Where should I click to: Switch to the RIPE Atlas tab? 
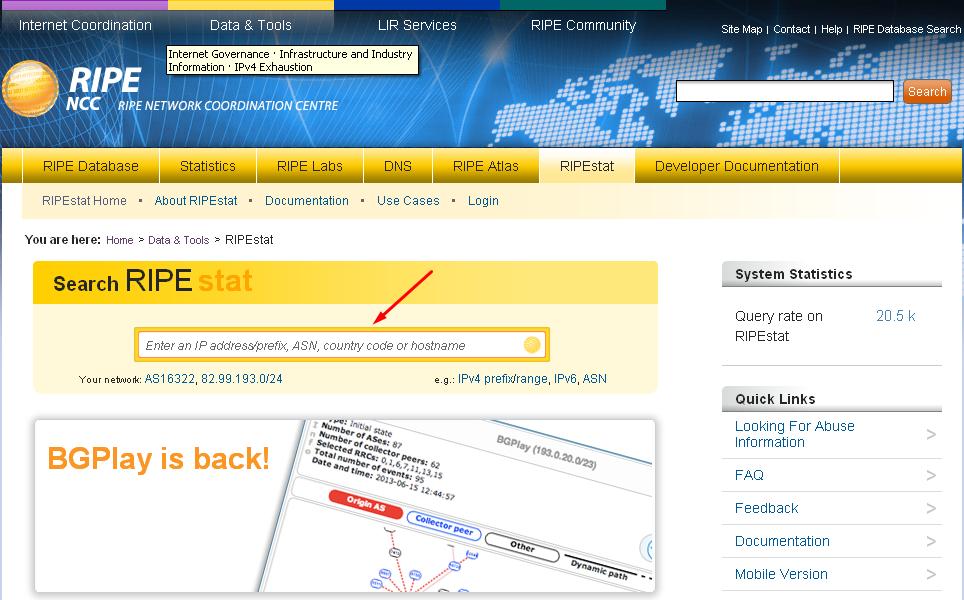(485, 166)
